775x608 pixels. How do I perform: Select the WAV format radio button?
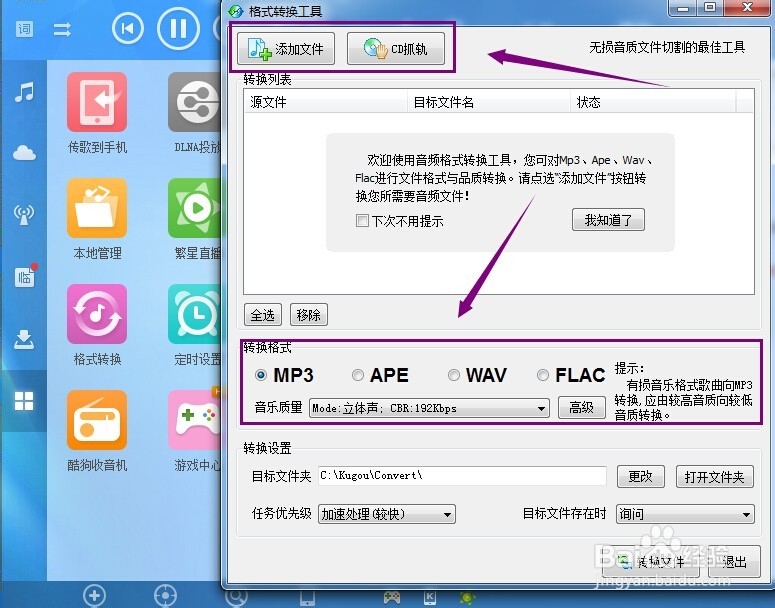coord(453,375)
